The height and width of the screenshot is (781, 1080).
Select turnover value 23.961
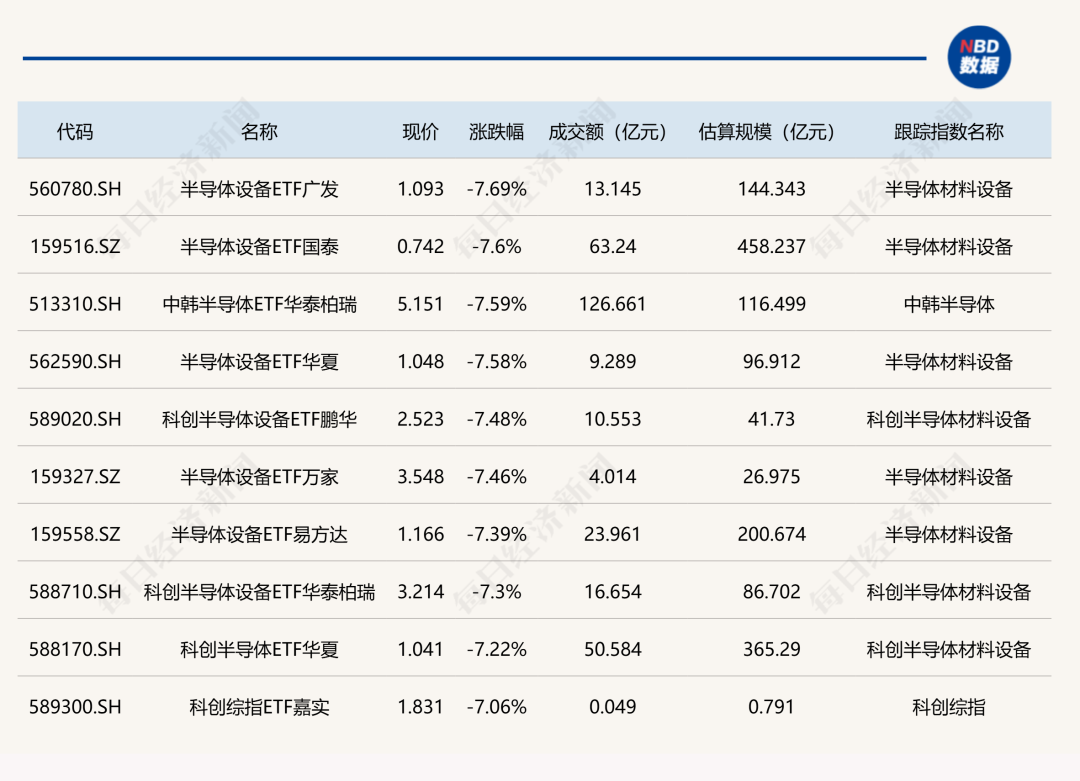click(612, 534)
